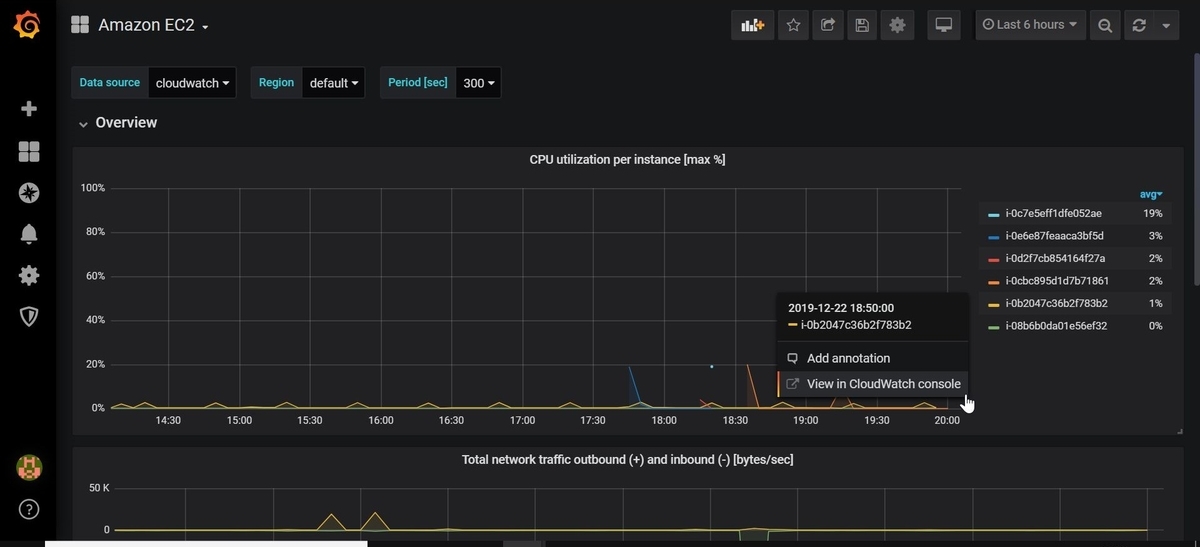Open the Server Admin shield icon
The image size is (1200, 547).
click(29, 316)
